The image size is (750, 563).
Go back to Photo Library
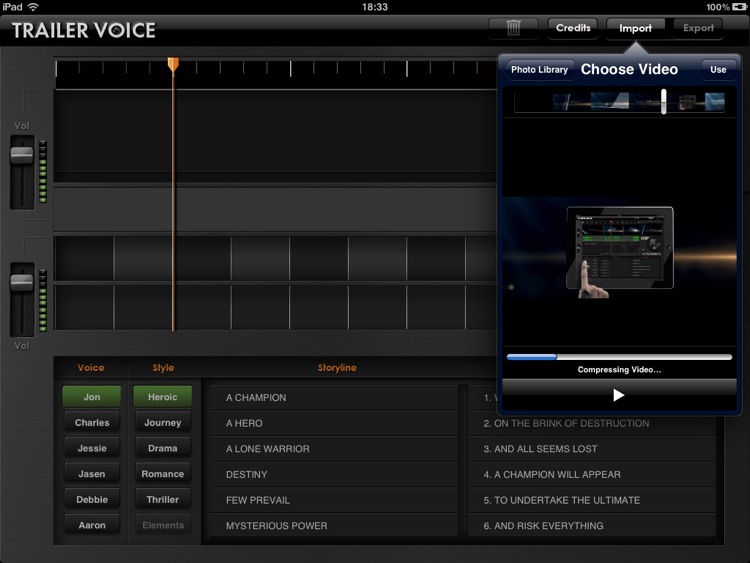(x=538, y=69)
